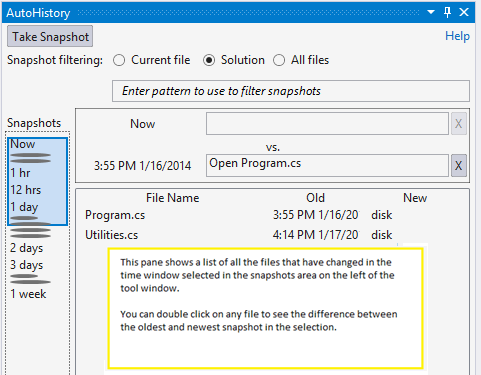
Task: Click the New column header
Action: [x=415, y=198]
